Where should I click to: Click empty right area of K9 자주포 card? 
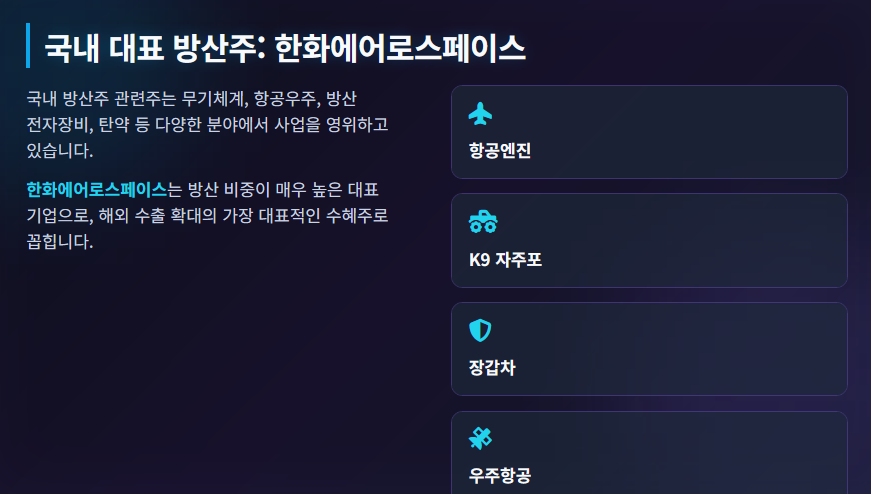694,241
